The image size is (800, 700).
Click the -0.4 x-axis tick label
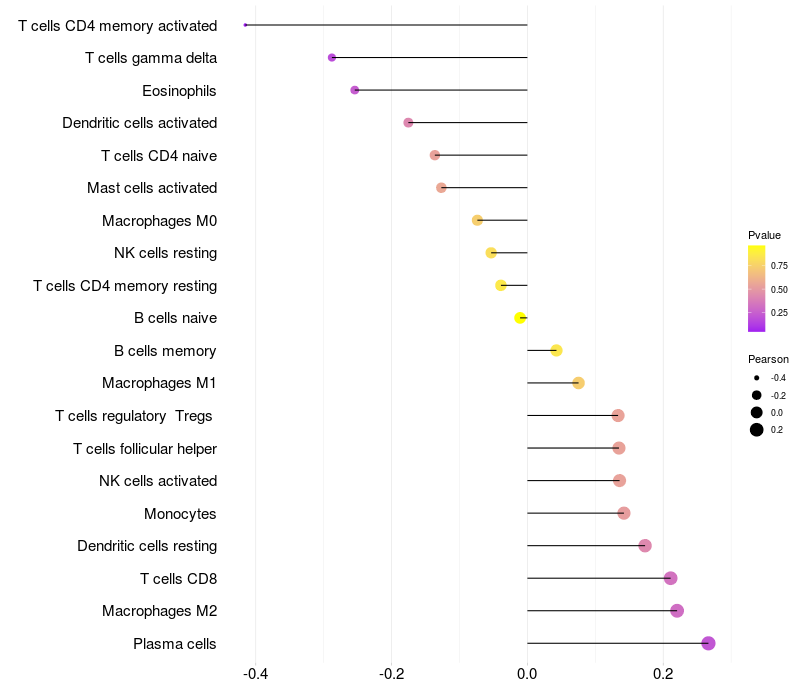click(255, 673)
